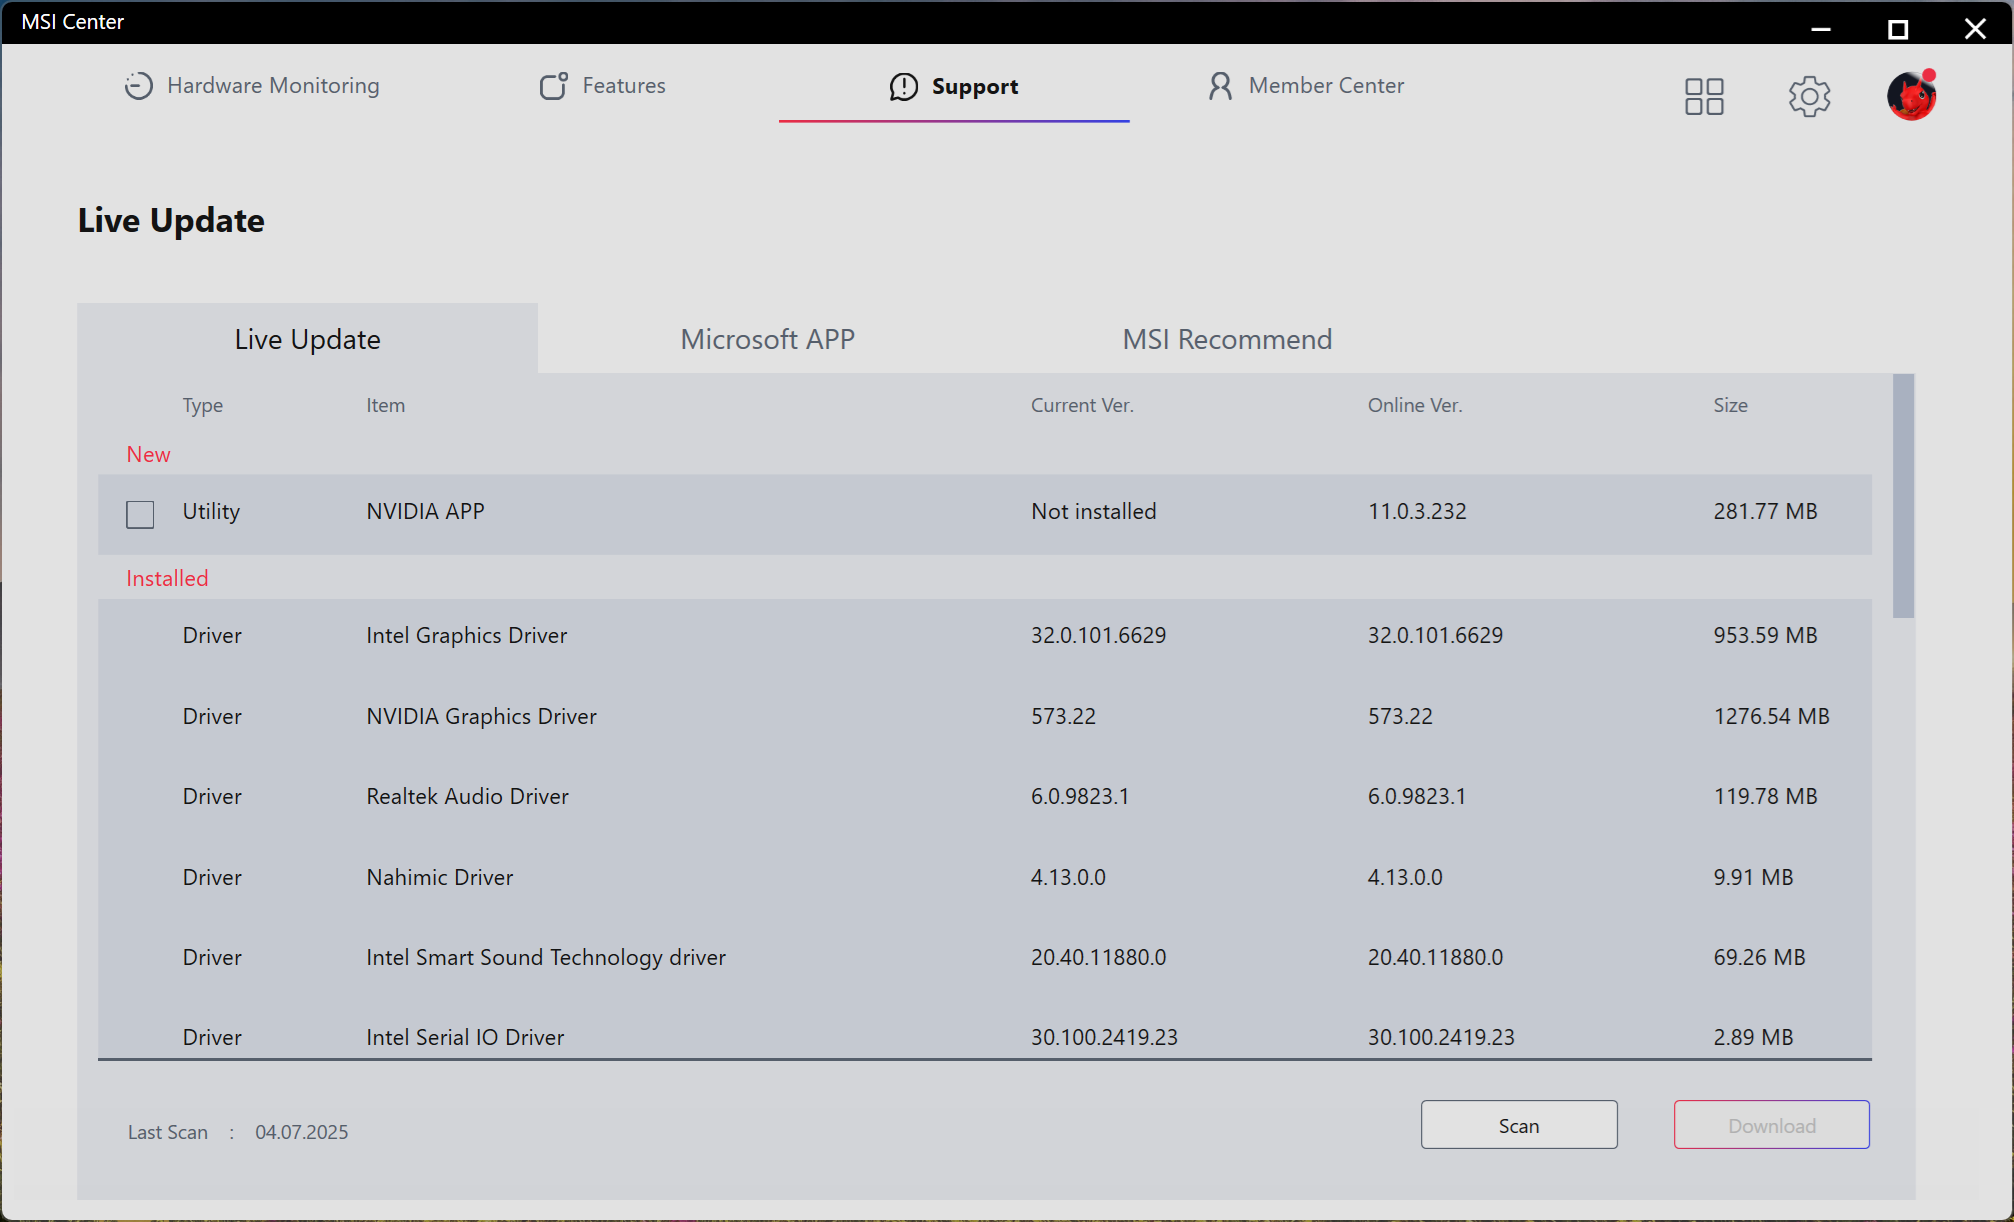
Task: Switch to the MSI Recommend tab
Action: coord(1227,340)
